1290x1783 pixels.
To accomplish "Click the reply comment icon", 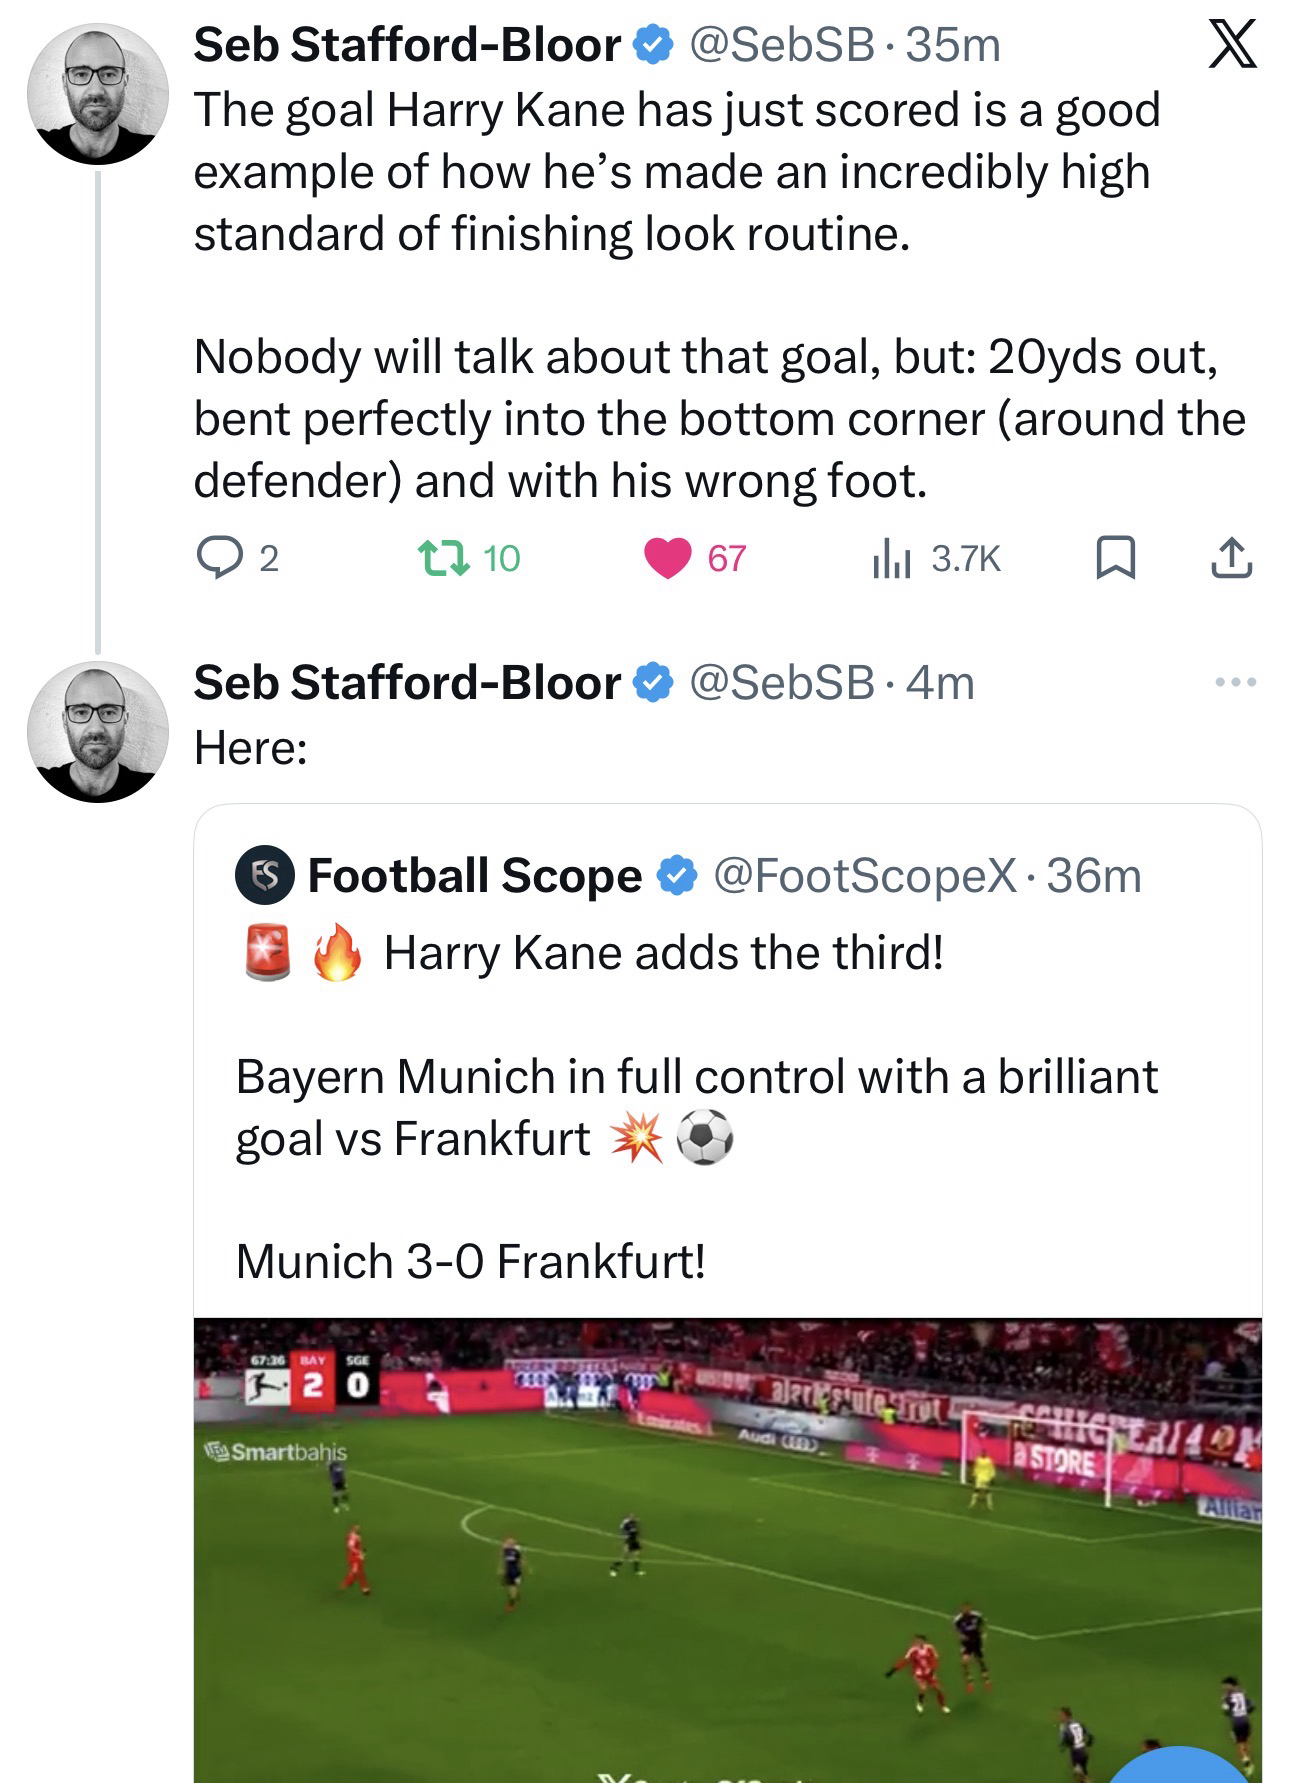I will (x=214, y=558).
